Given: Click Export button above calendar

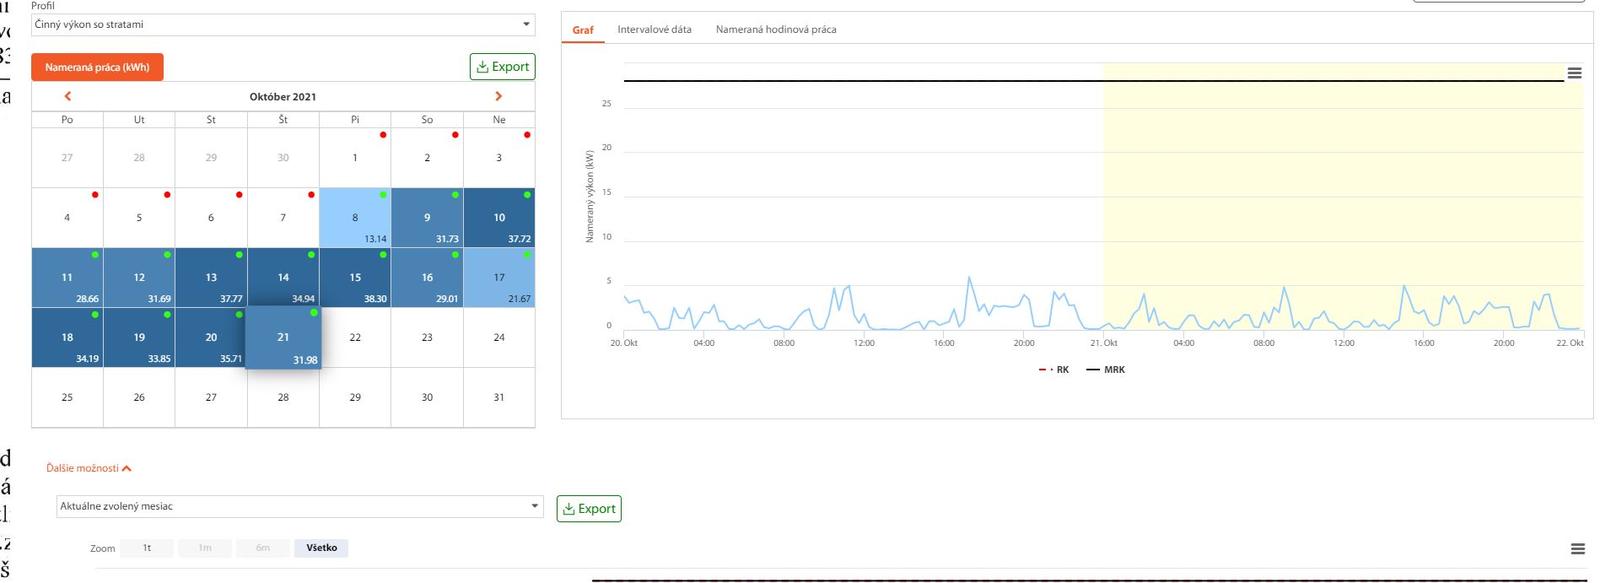Looking at the screenshot, I should (502, 67).
